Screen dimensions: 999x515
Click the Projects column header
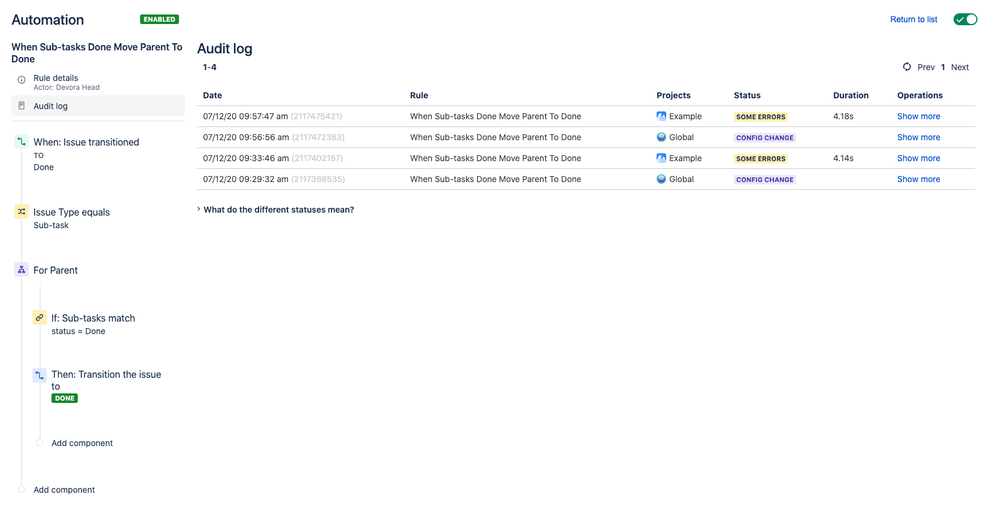click(673, 95)
